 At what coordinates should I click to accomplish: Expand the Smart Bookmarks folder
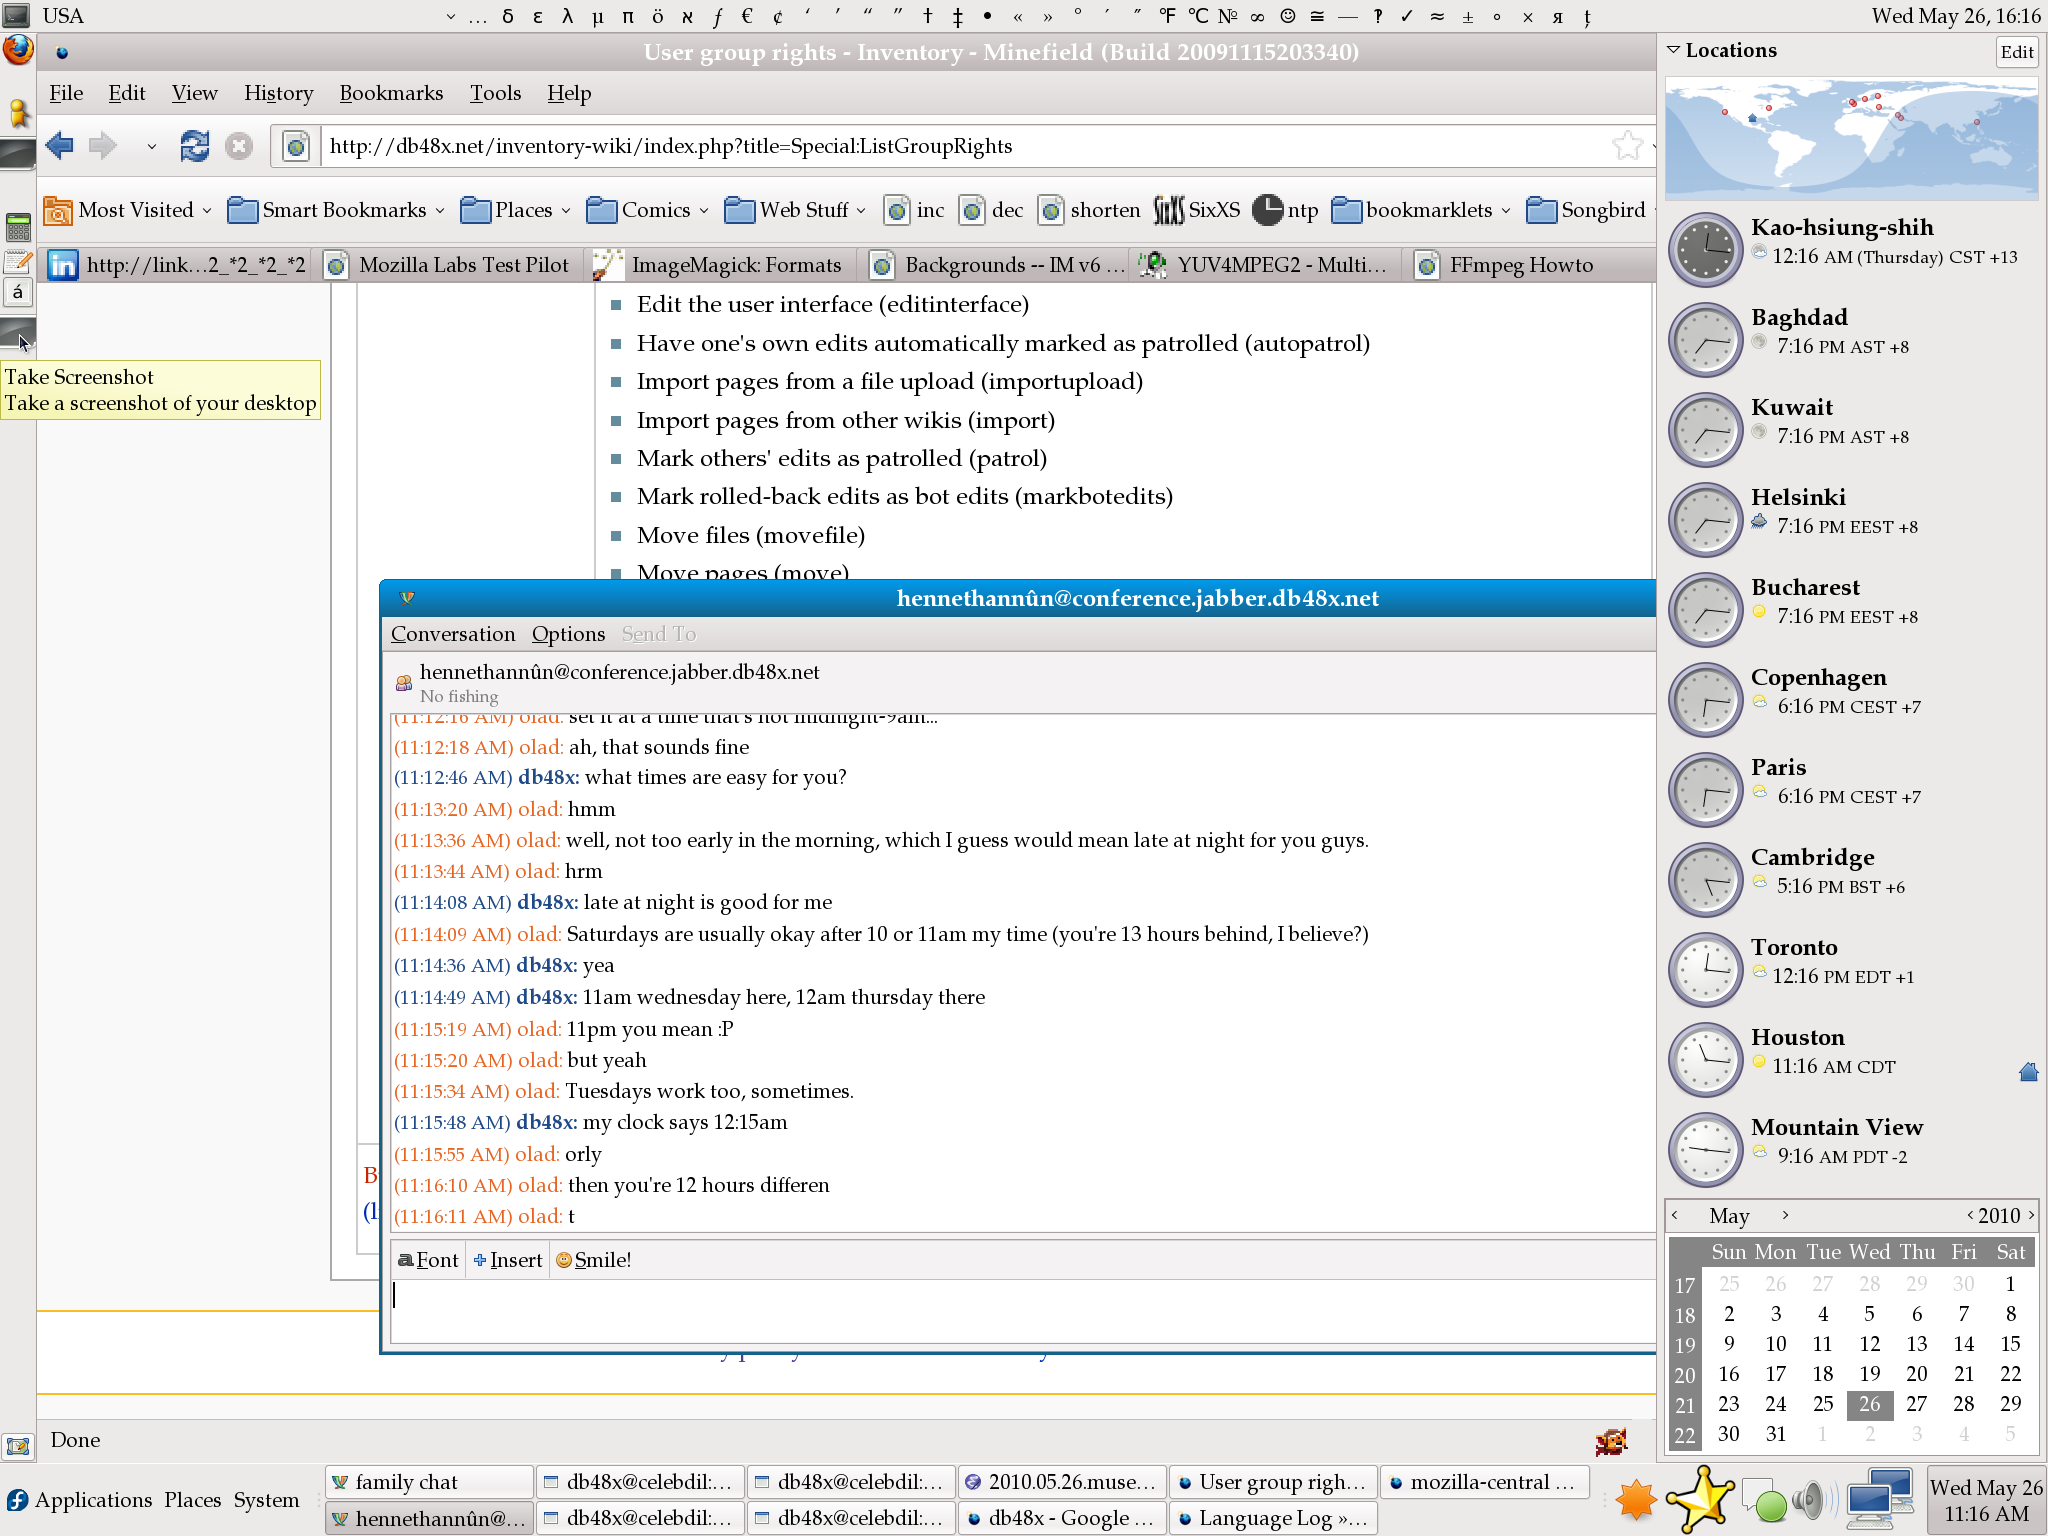(335, 210)
